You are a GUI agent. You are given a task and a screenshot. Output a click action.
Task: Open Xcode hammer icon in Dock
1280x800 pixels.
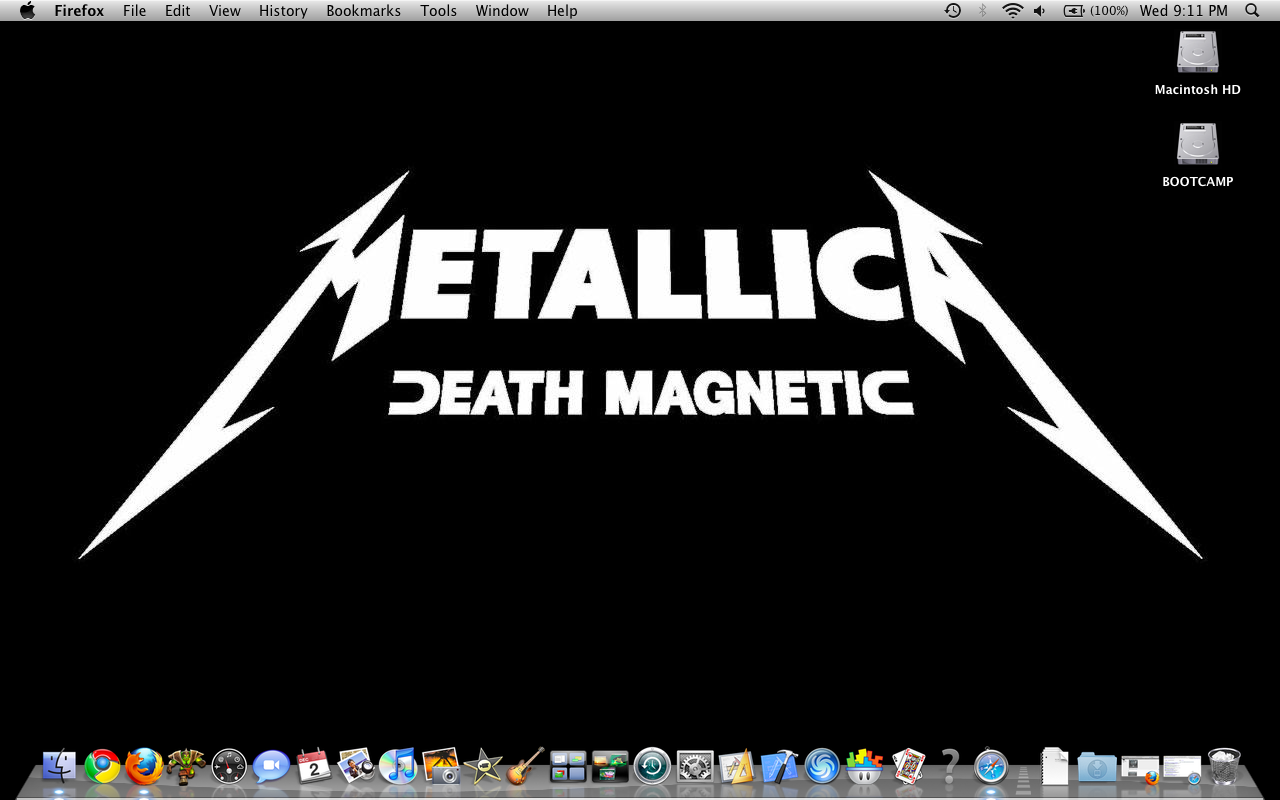coord(779,767)
